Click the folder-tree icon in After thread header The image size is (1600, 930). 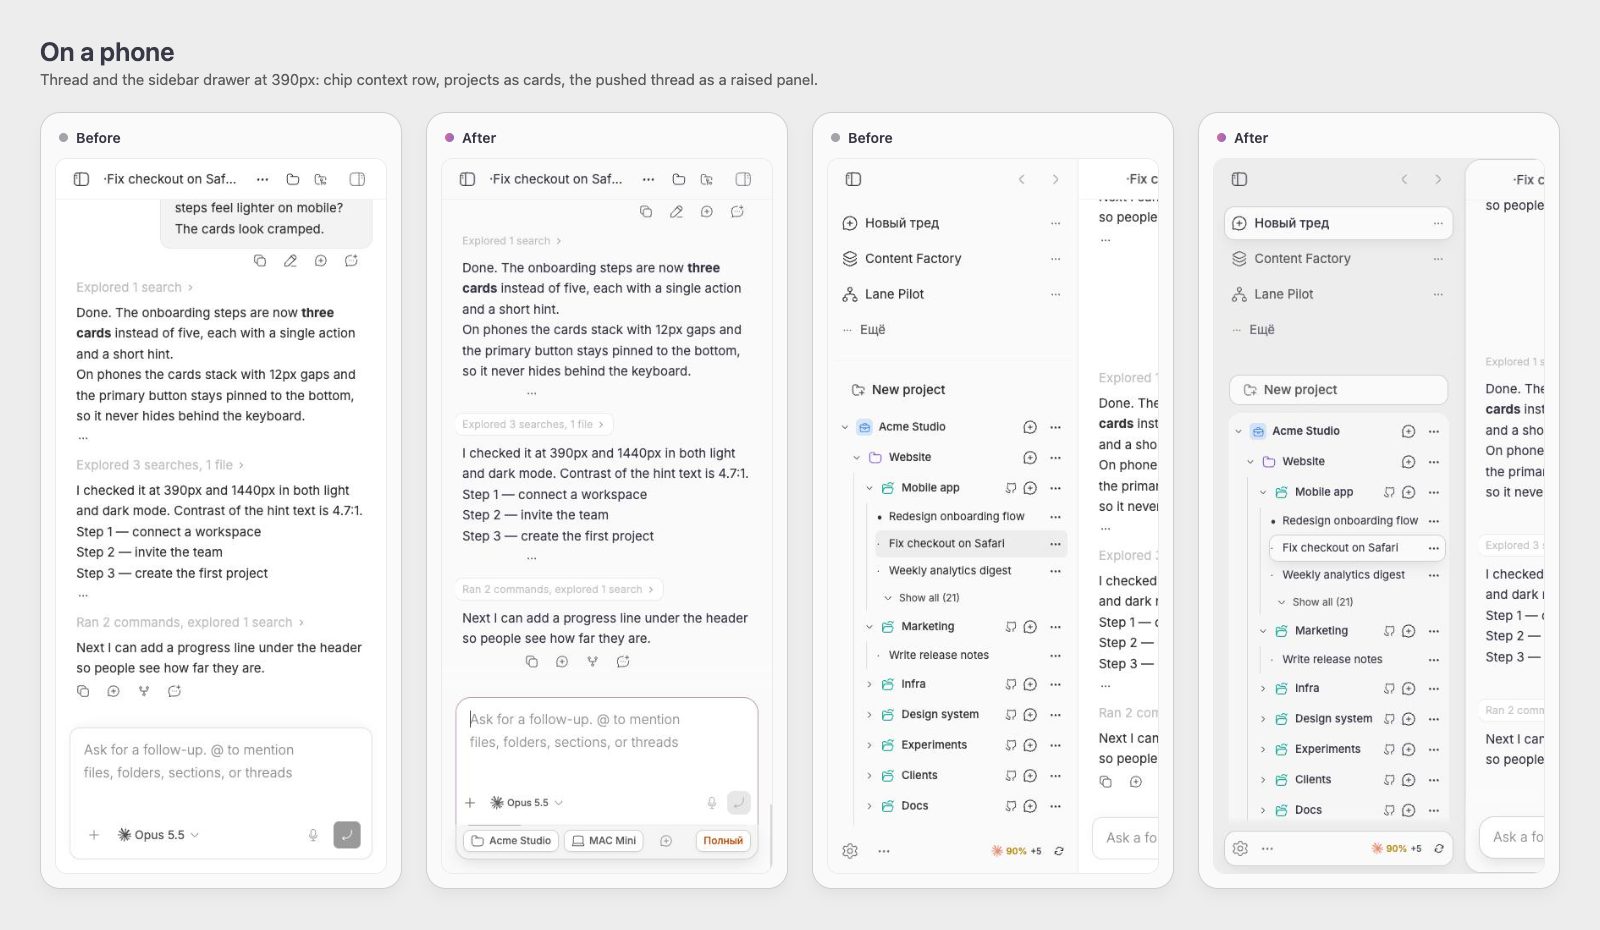pos(707,179)
